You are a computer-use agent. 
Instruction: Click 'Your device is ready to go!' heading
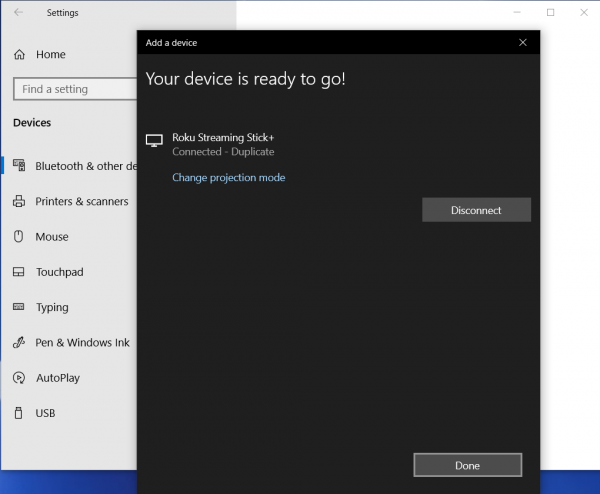tap(245, 79)
